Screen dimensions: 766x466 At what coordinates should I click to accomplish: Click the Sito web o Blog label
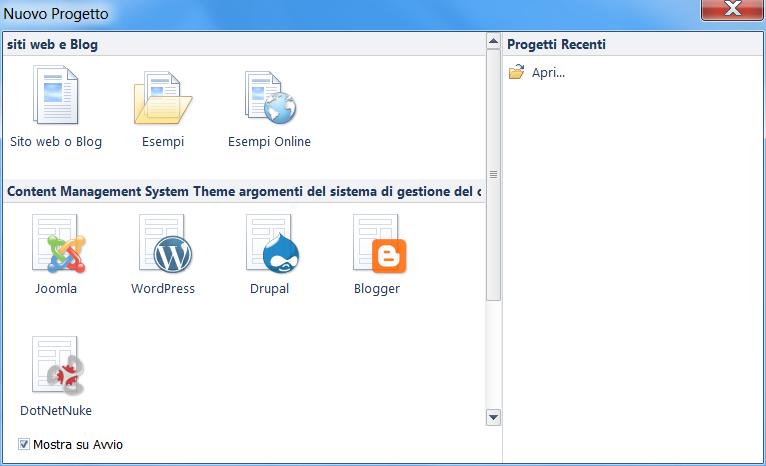pyautogui.click(x=56, y=142)
